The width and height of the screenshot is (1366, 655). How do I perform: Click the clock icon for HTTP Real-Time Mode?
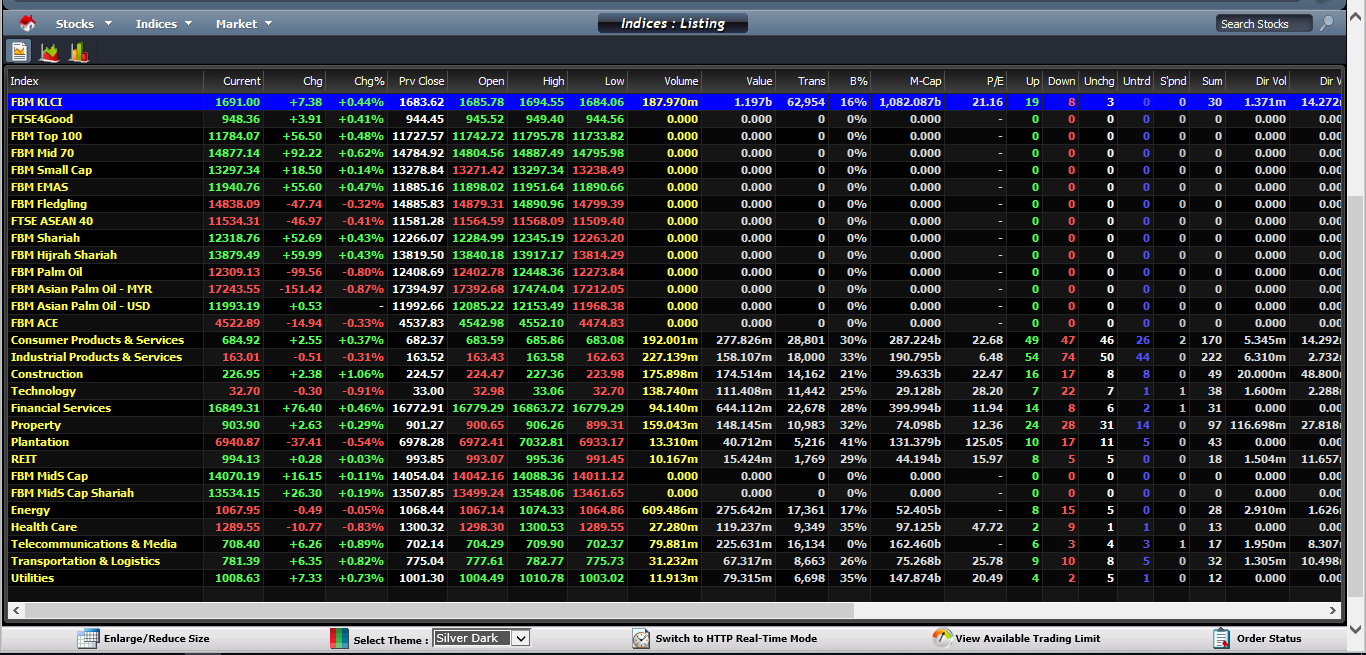click(641, 638)
